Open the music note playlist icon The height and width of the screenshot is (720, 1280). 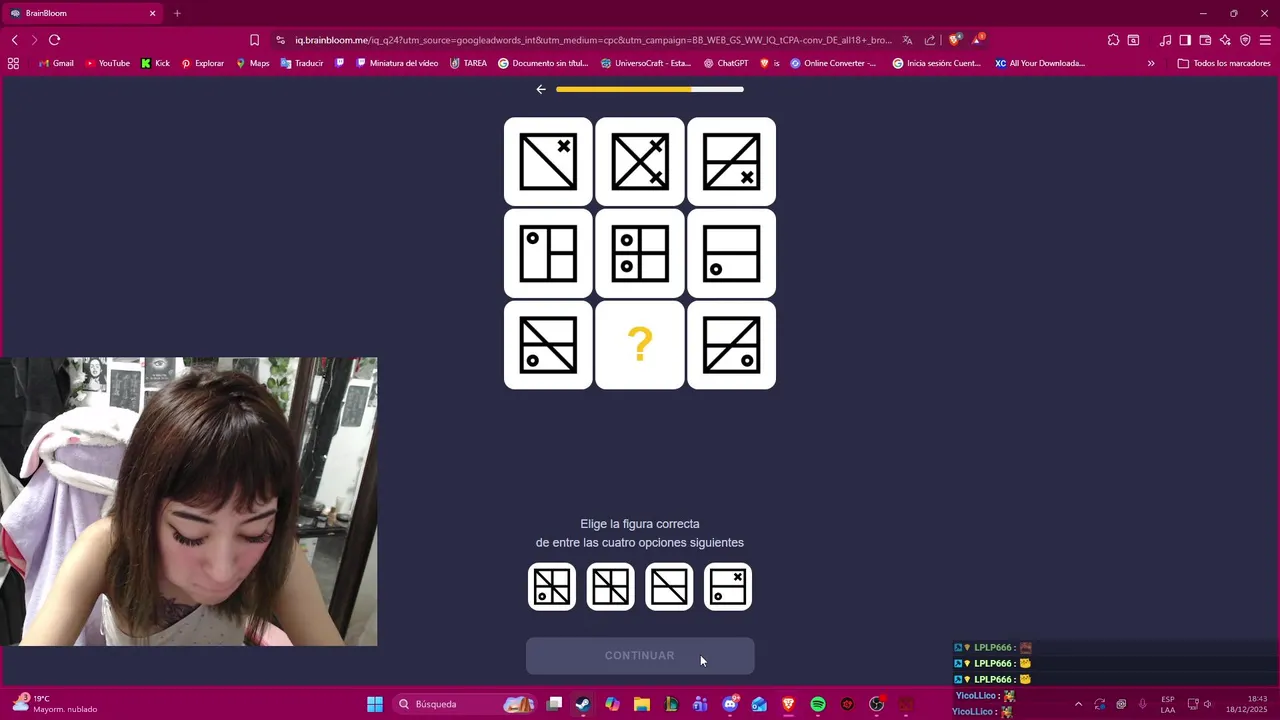pyautogui.click(x=1165, y=40)
